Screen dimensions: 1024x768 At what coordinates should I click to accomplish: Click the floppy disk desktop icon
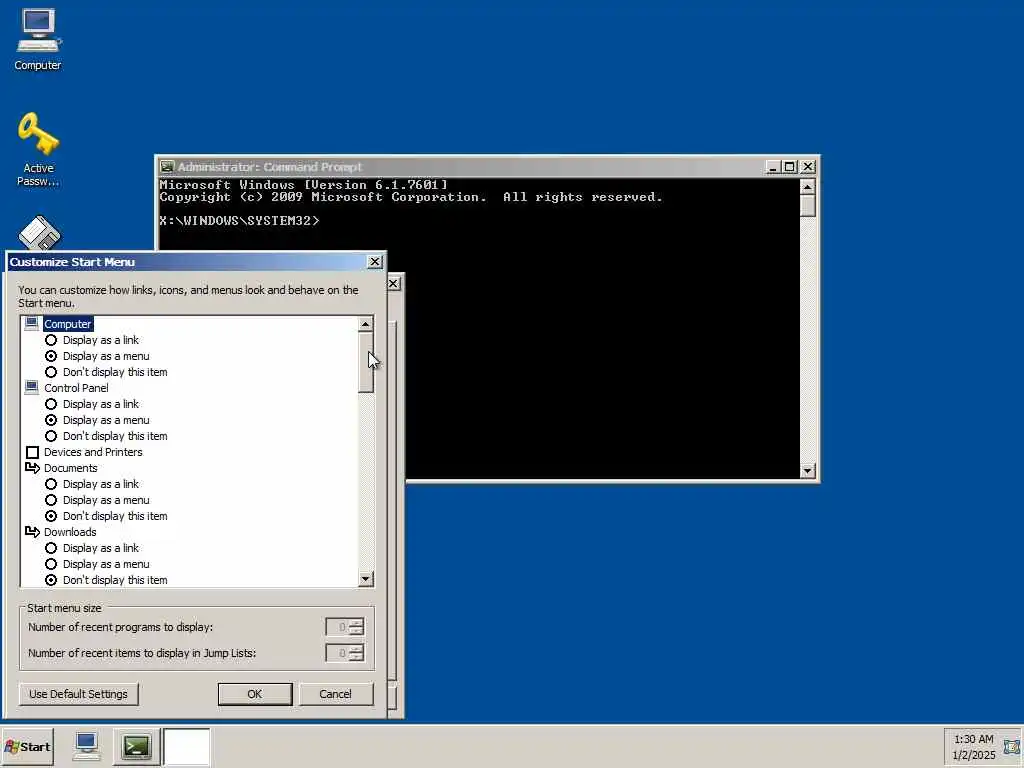point(39,232)
